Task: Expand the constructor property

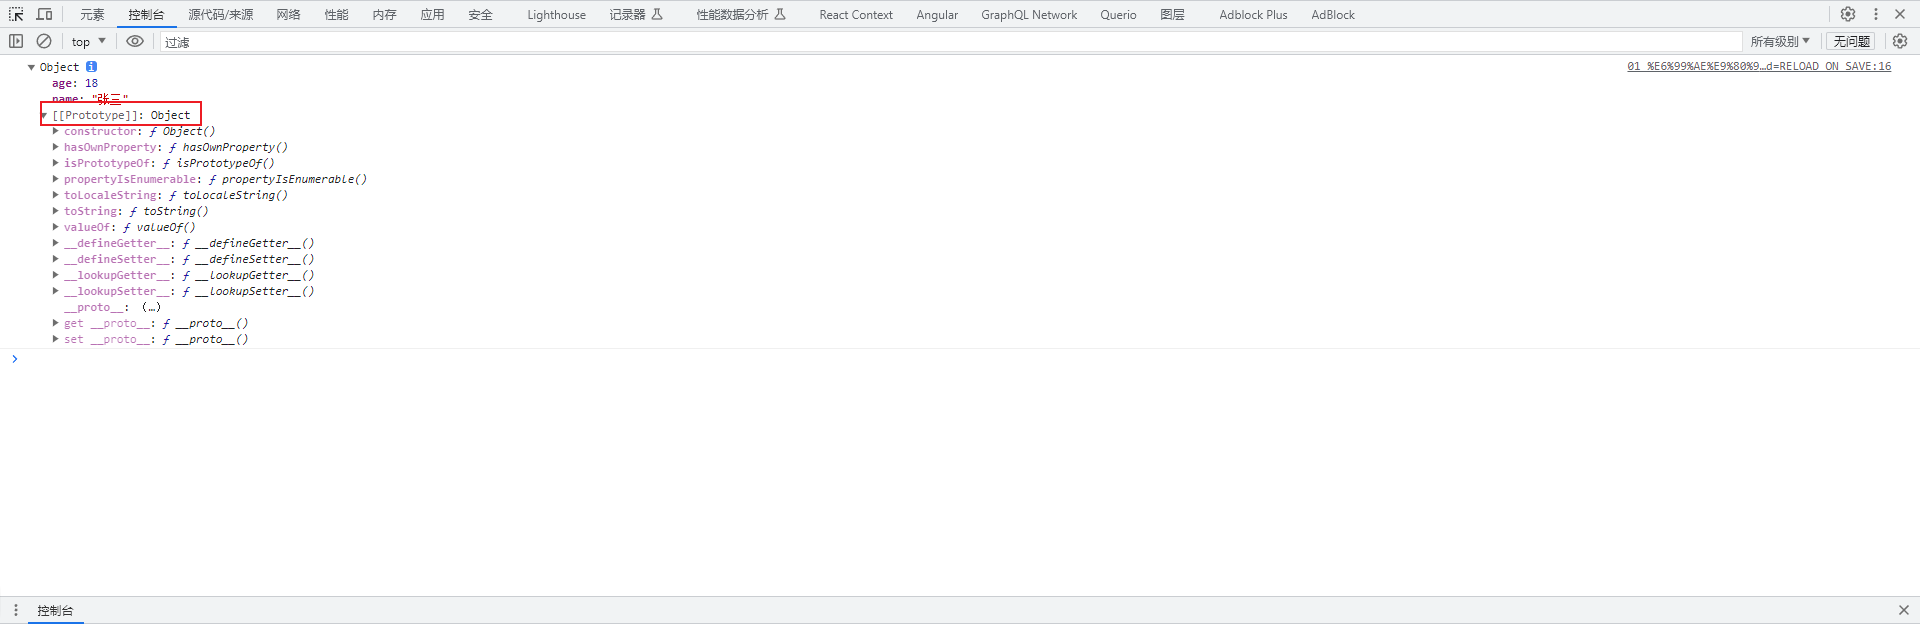Action: [56, 131]
